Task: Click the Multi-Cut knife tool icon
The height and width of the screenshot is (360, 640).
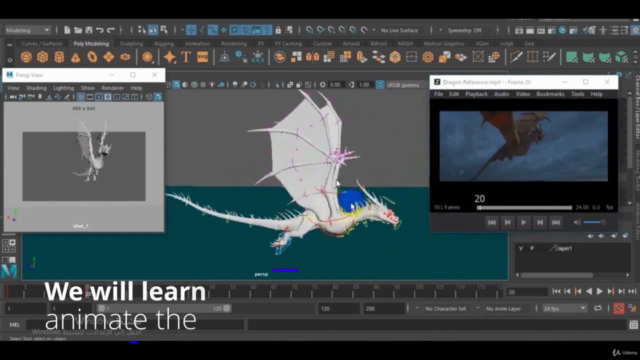Action: [516, 57]
